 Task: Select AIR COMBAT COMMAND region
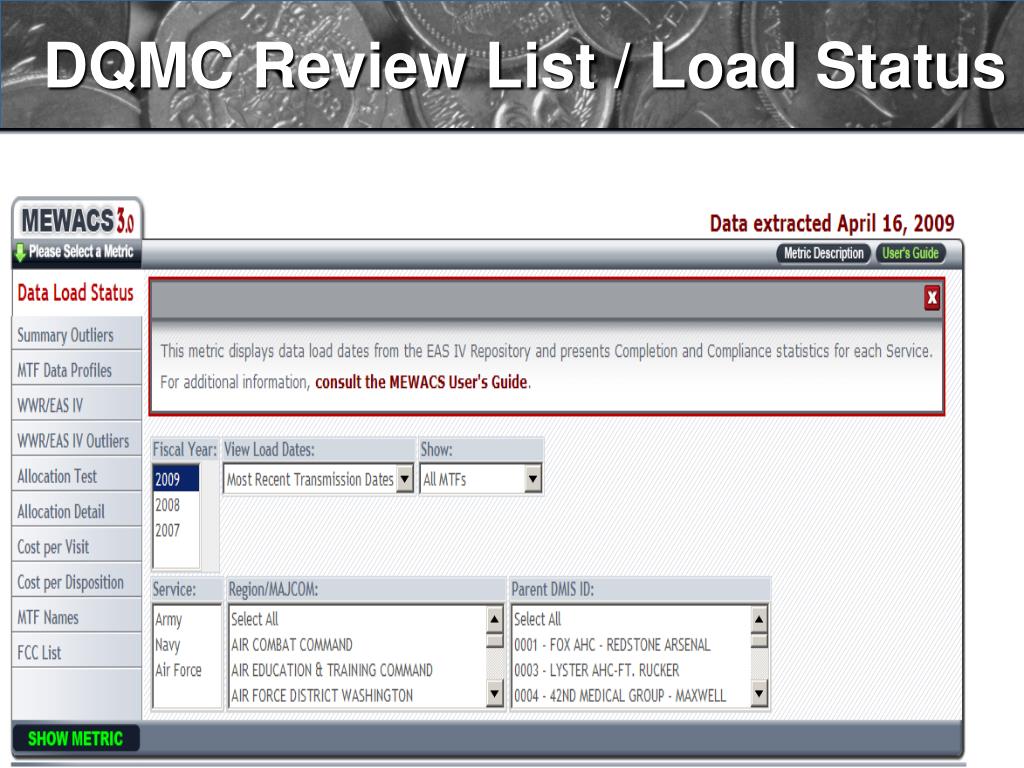click(x=358, y=645)
